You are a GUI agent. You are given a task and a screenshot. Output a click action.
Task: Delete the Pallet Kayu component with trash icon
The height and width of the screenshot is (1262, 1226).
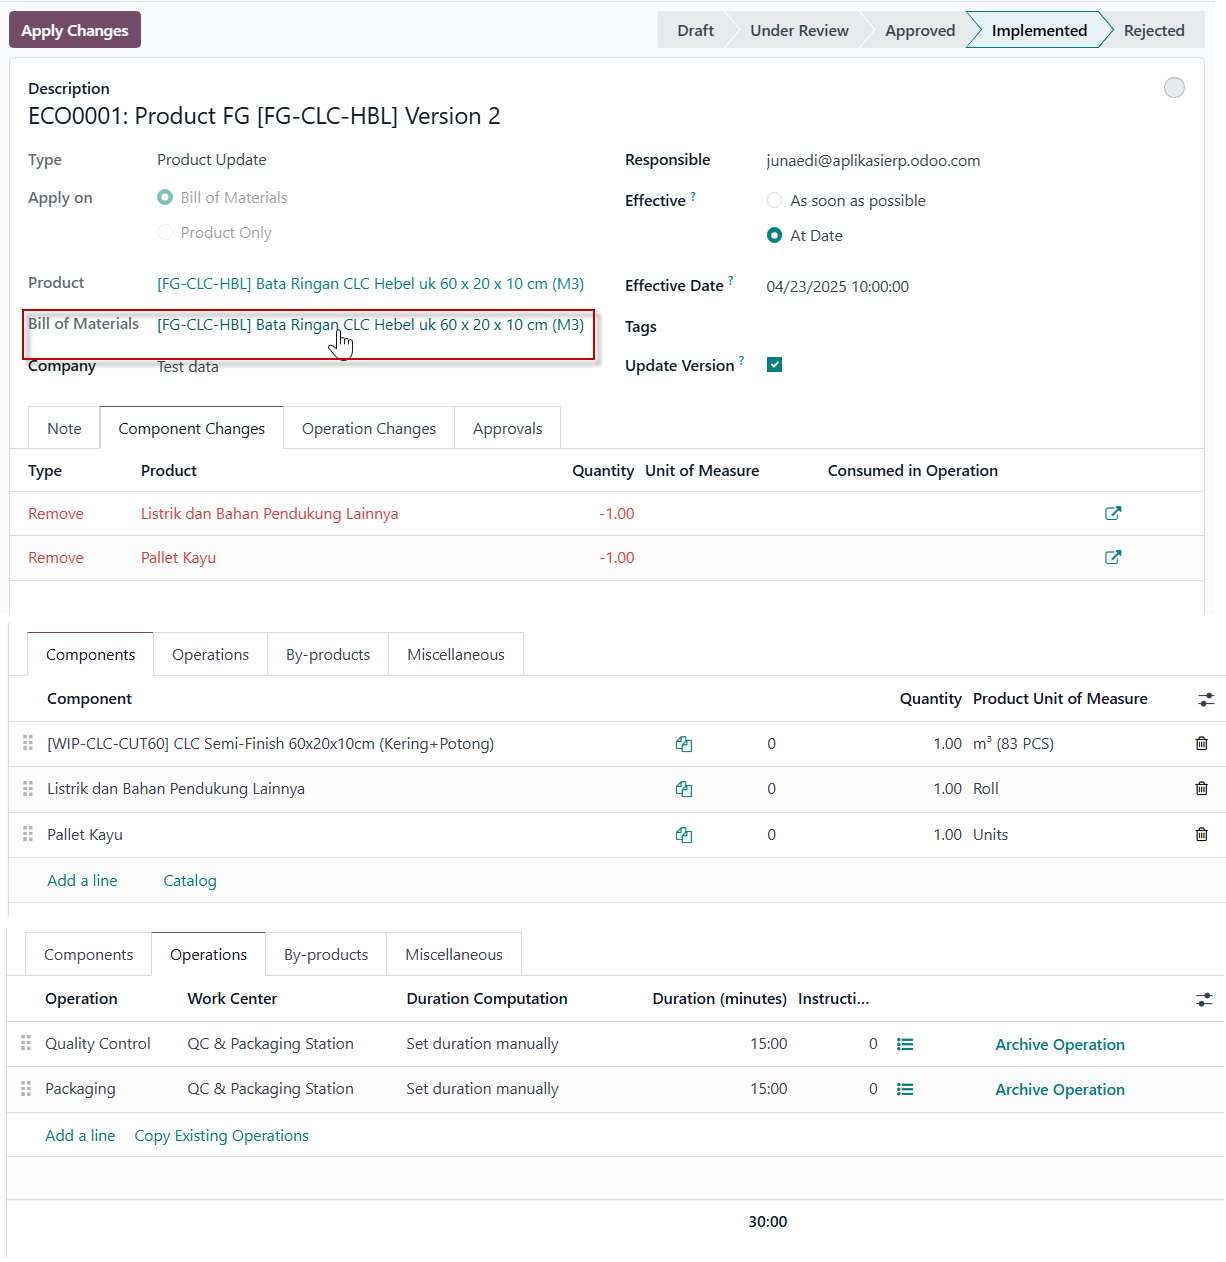pyautogui.click(x=1201, y=834)
